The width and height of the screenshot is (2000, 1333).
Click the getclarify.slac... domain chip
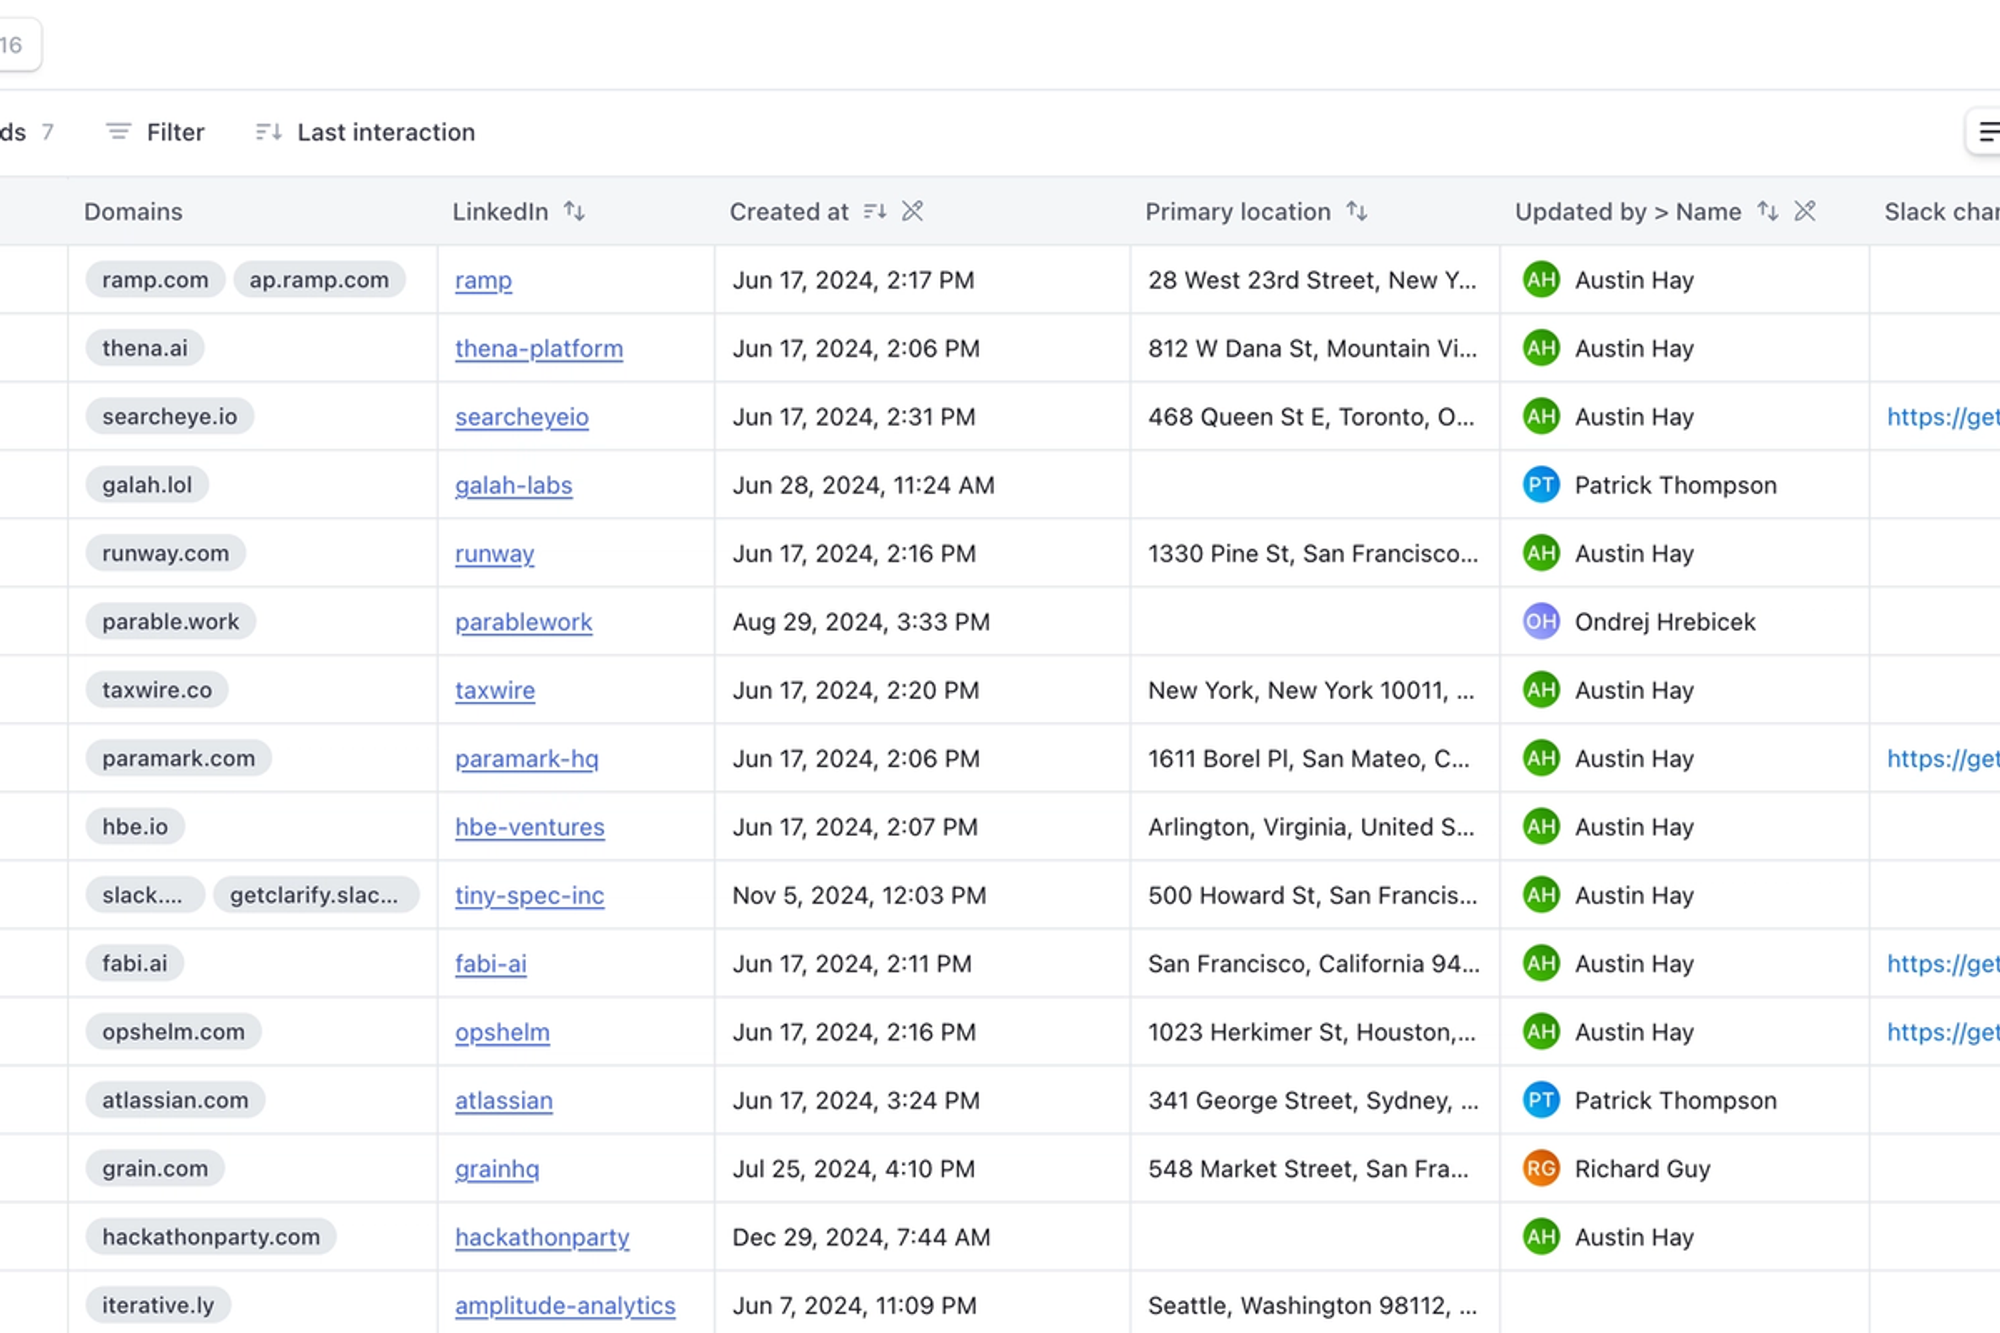point(314,894)
